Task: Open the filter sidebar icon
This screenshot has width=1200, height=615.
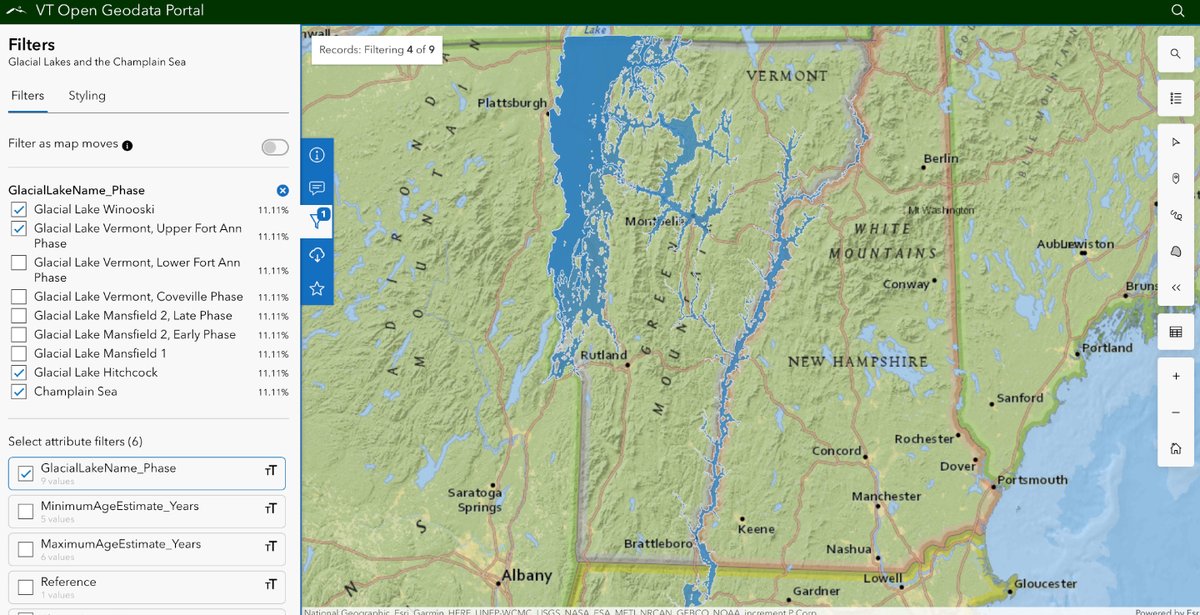Action: coord(317,221)
